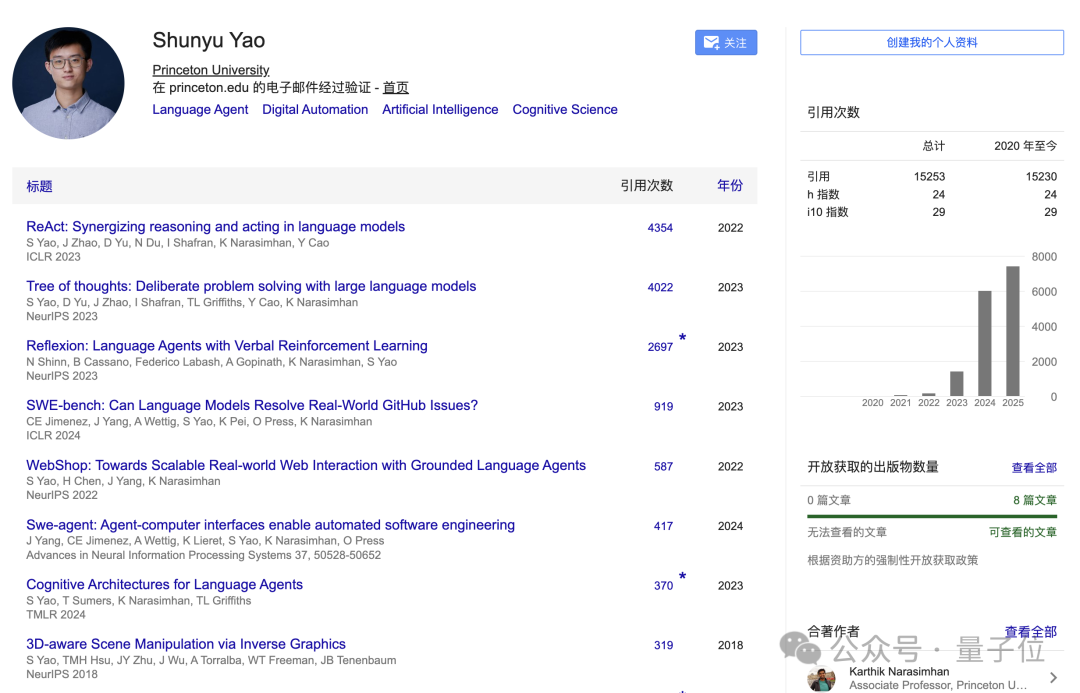Open the 8 articles (8 篇文章) available link
The width and height of the screenshot is (1080, 693).
click(x=1034, y=500)
